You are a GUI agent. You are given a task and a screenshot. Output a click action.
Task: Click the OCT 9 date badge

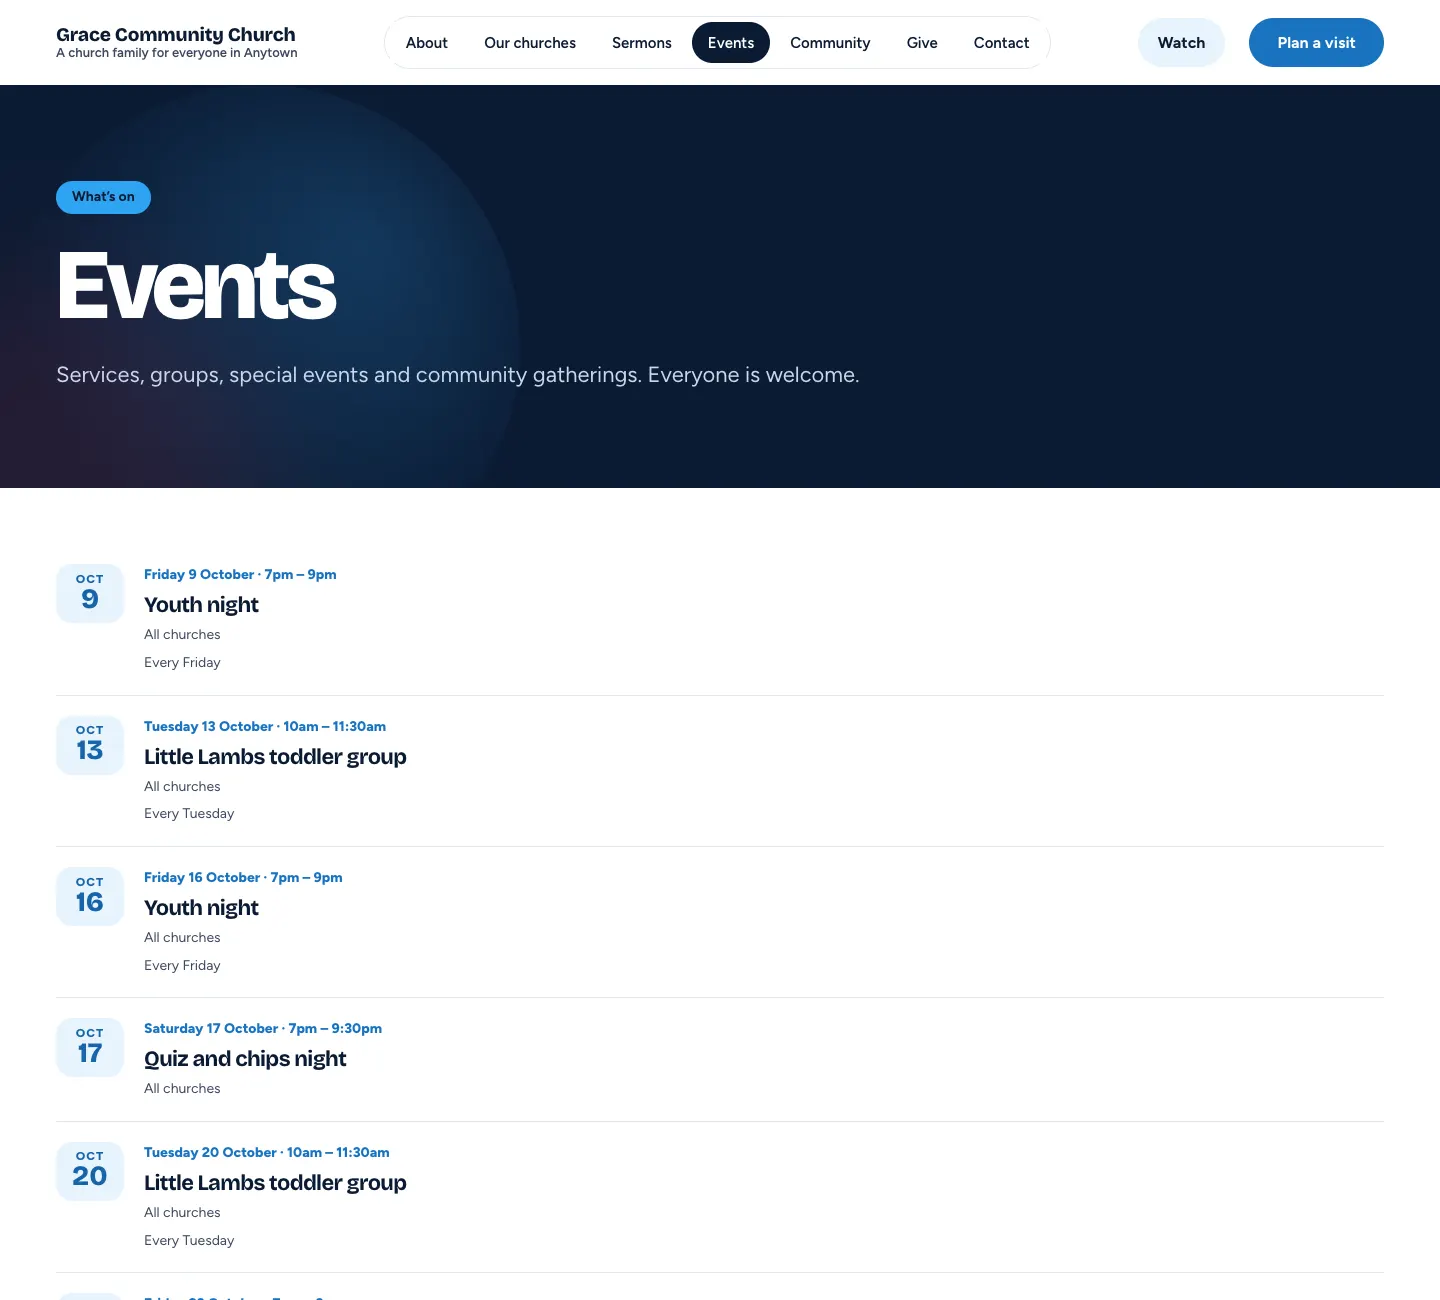coord(90,593)
